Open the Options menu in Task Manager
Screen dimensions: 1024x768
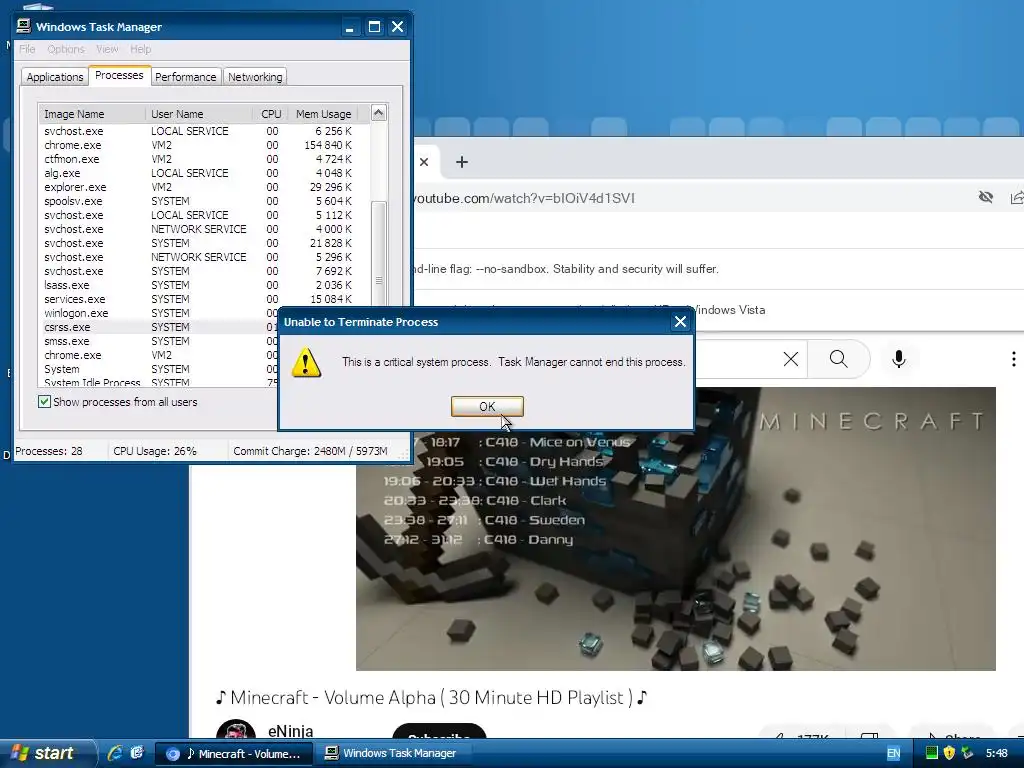(65, 49)
